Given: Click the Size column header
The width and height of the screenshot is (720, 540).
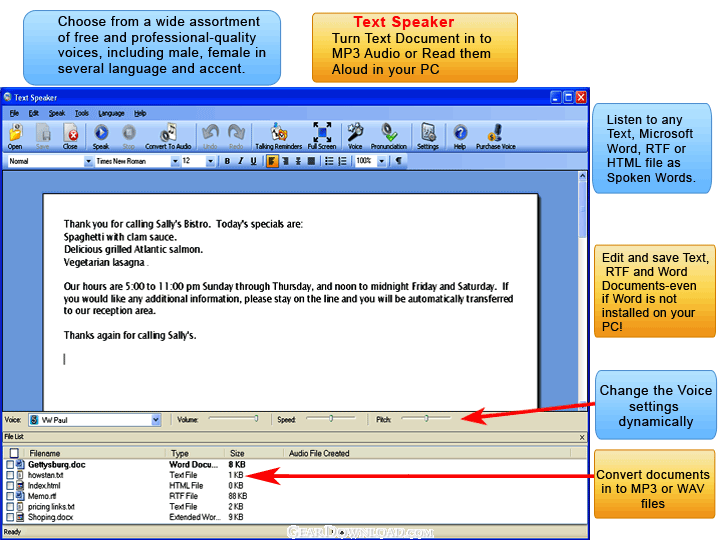Looking at the screenshot, I should click(237, 453).
